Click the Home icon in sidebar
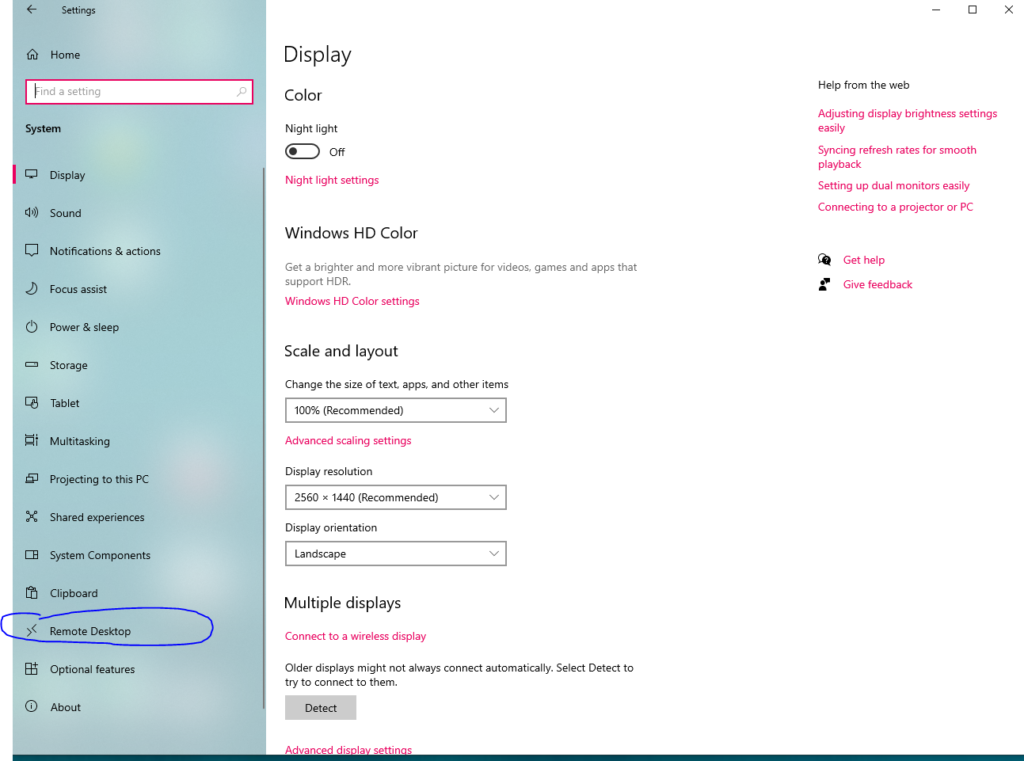 click(32, 55)
